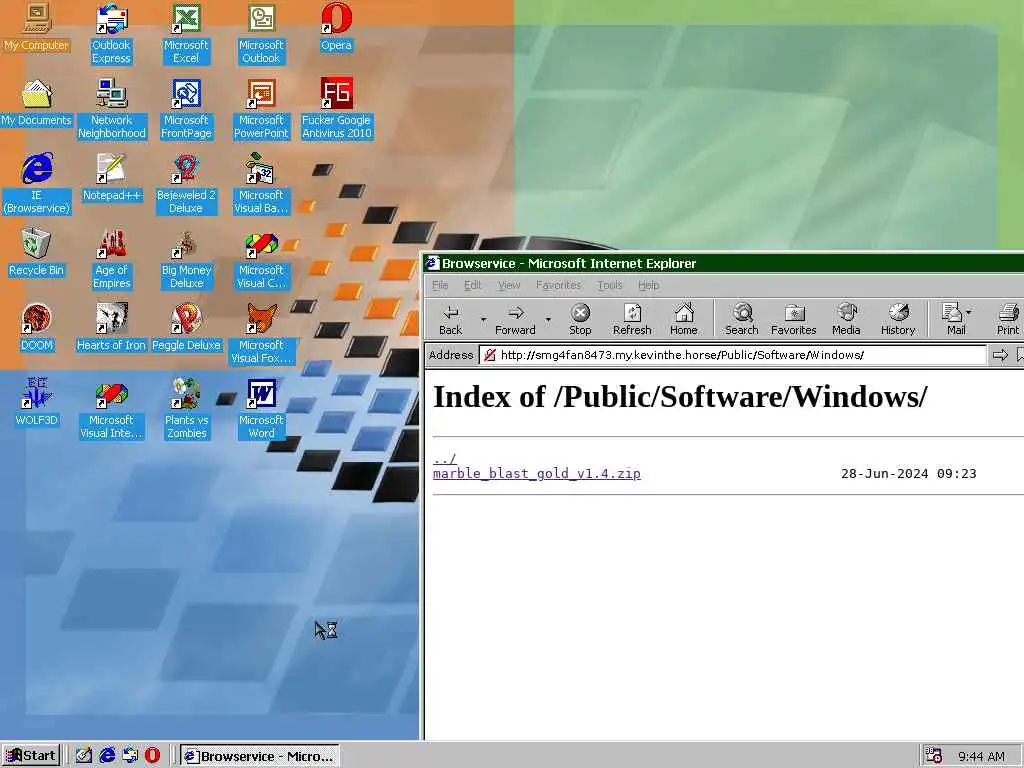Open the Start menu
This screenshot has height=768, width=1024.
coord(31,756)
